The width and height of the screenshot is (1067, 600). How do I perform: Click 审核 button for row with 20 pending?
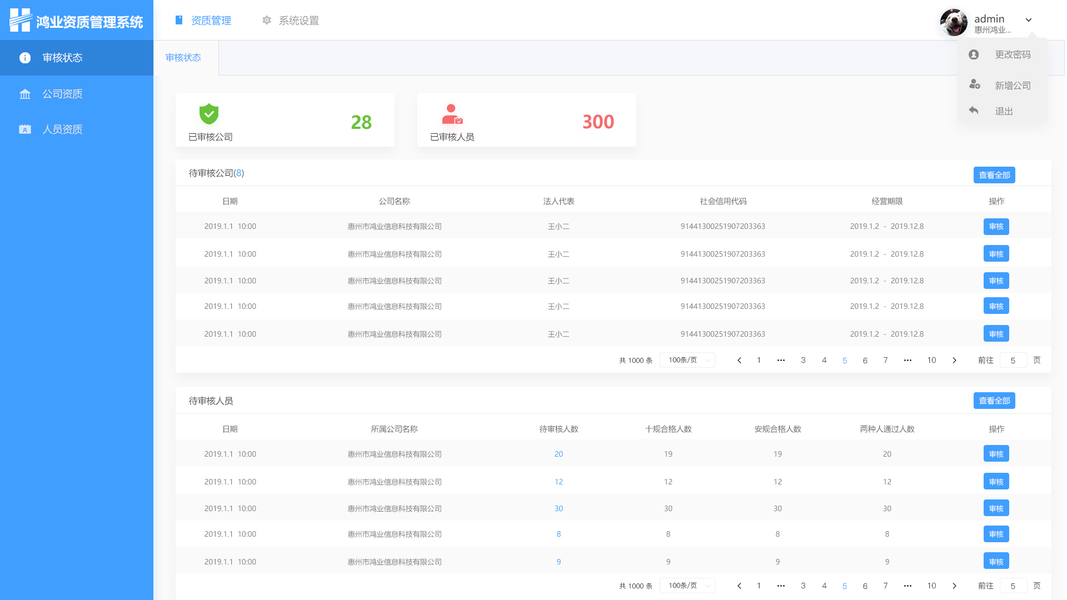[996, 454]
